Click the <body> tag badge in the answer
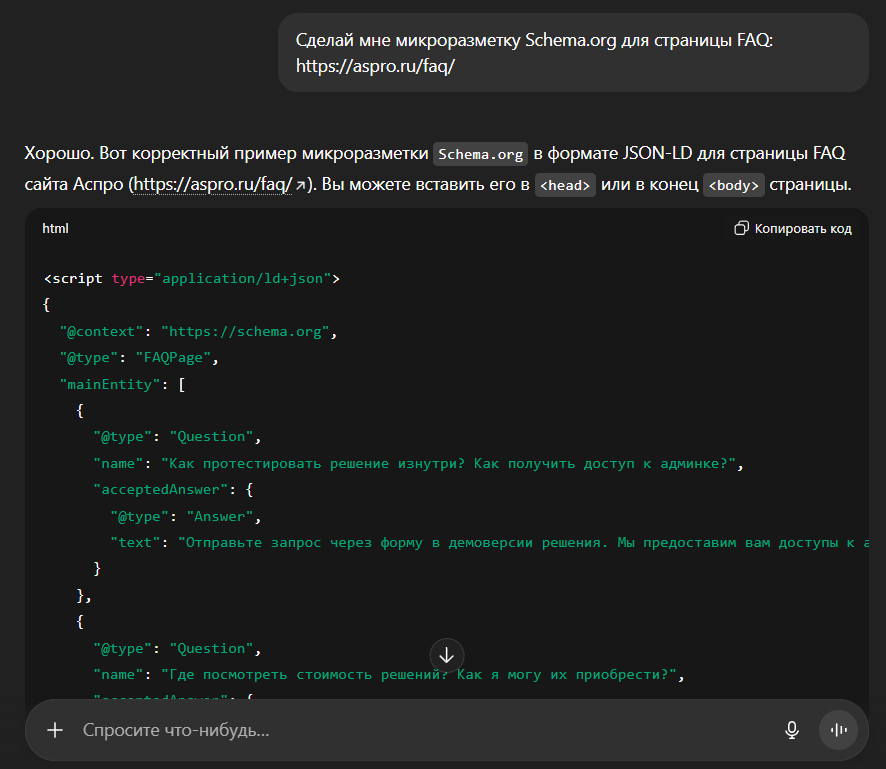 coord(733,185)
